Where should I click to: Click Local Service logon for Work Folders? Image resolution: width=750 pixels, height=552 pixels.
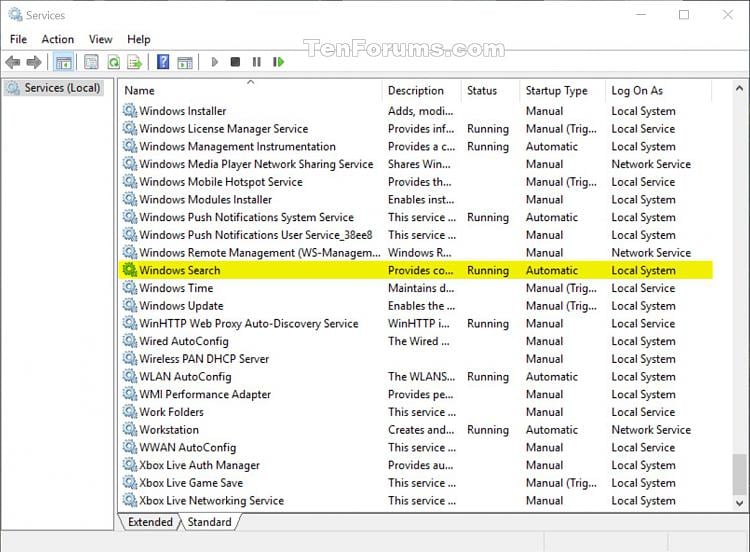click(x=643, y=412)
